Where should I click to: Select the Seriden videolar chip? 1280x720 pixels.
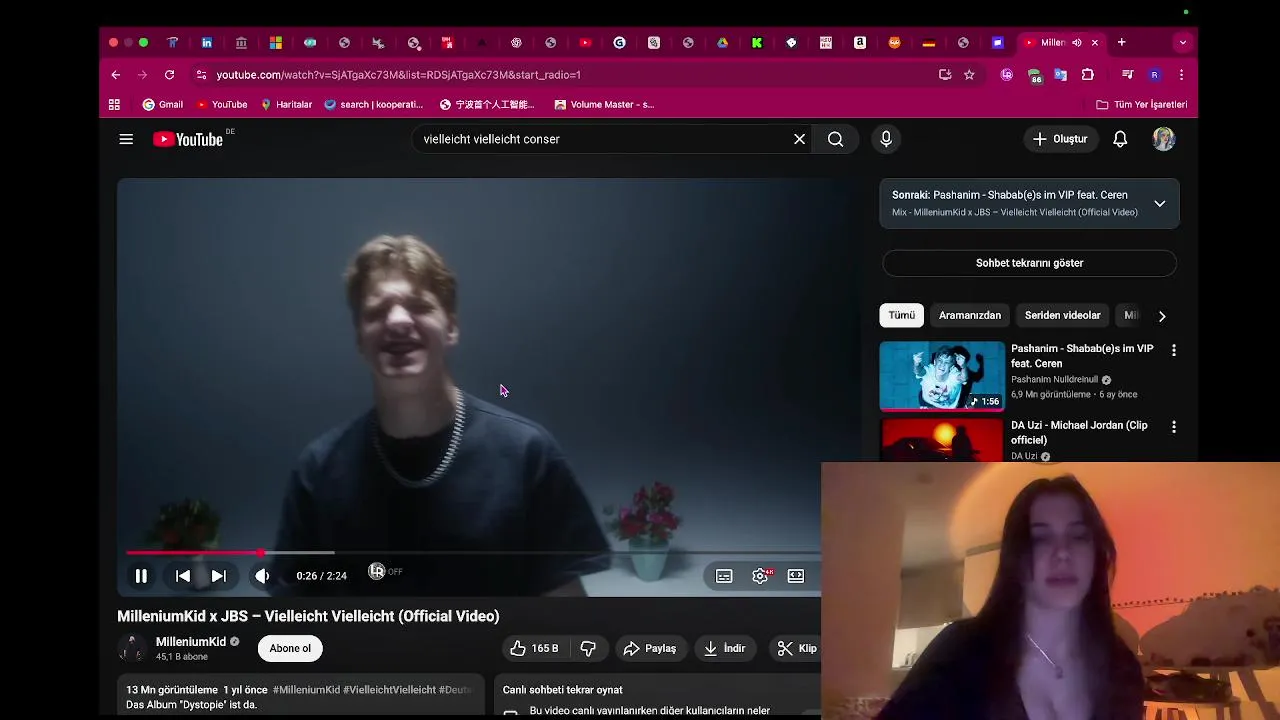click(x=1062, y=315)
